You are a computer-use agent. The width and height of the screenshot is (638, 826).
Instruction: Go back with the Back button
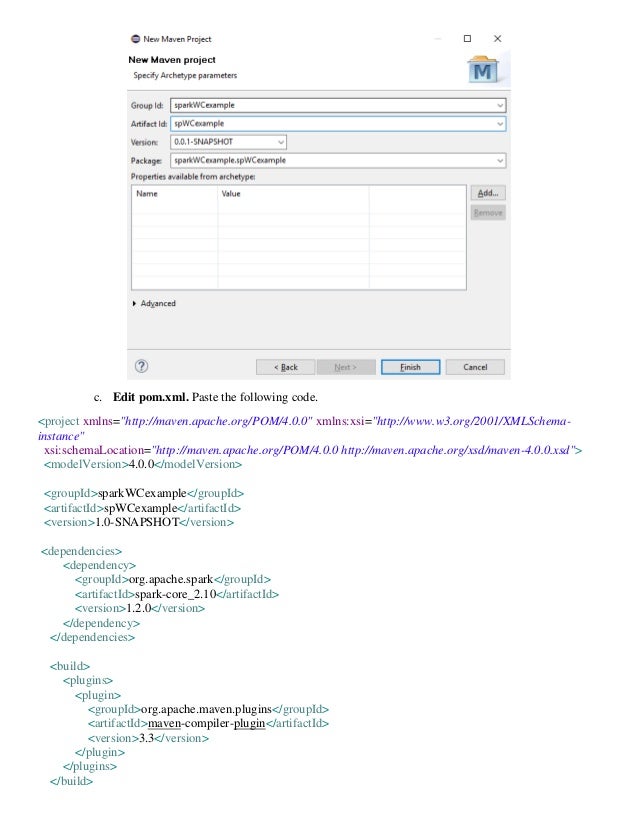(286, 367)
